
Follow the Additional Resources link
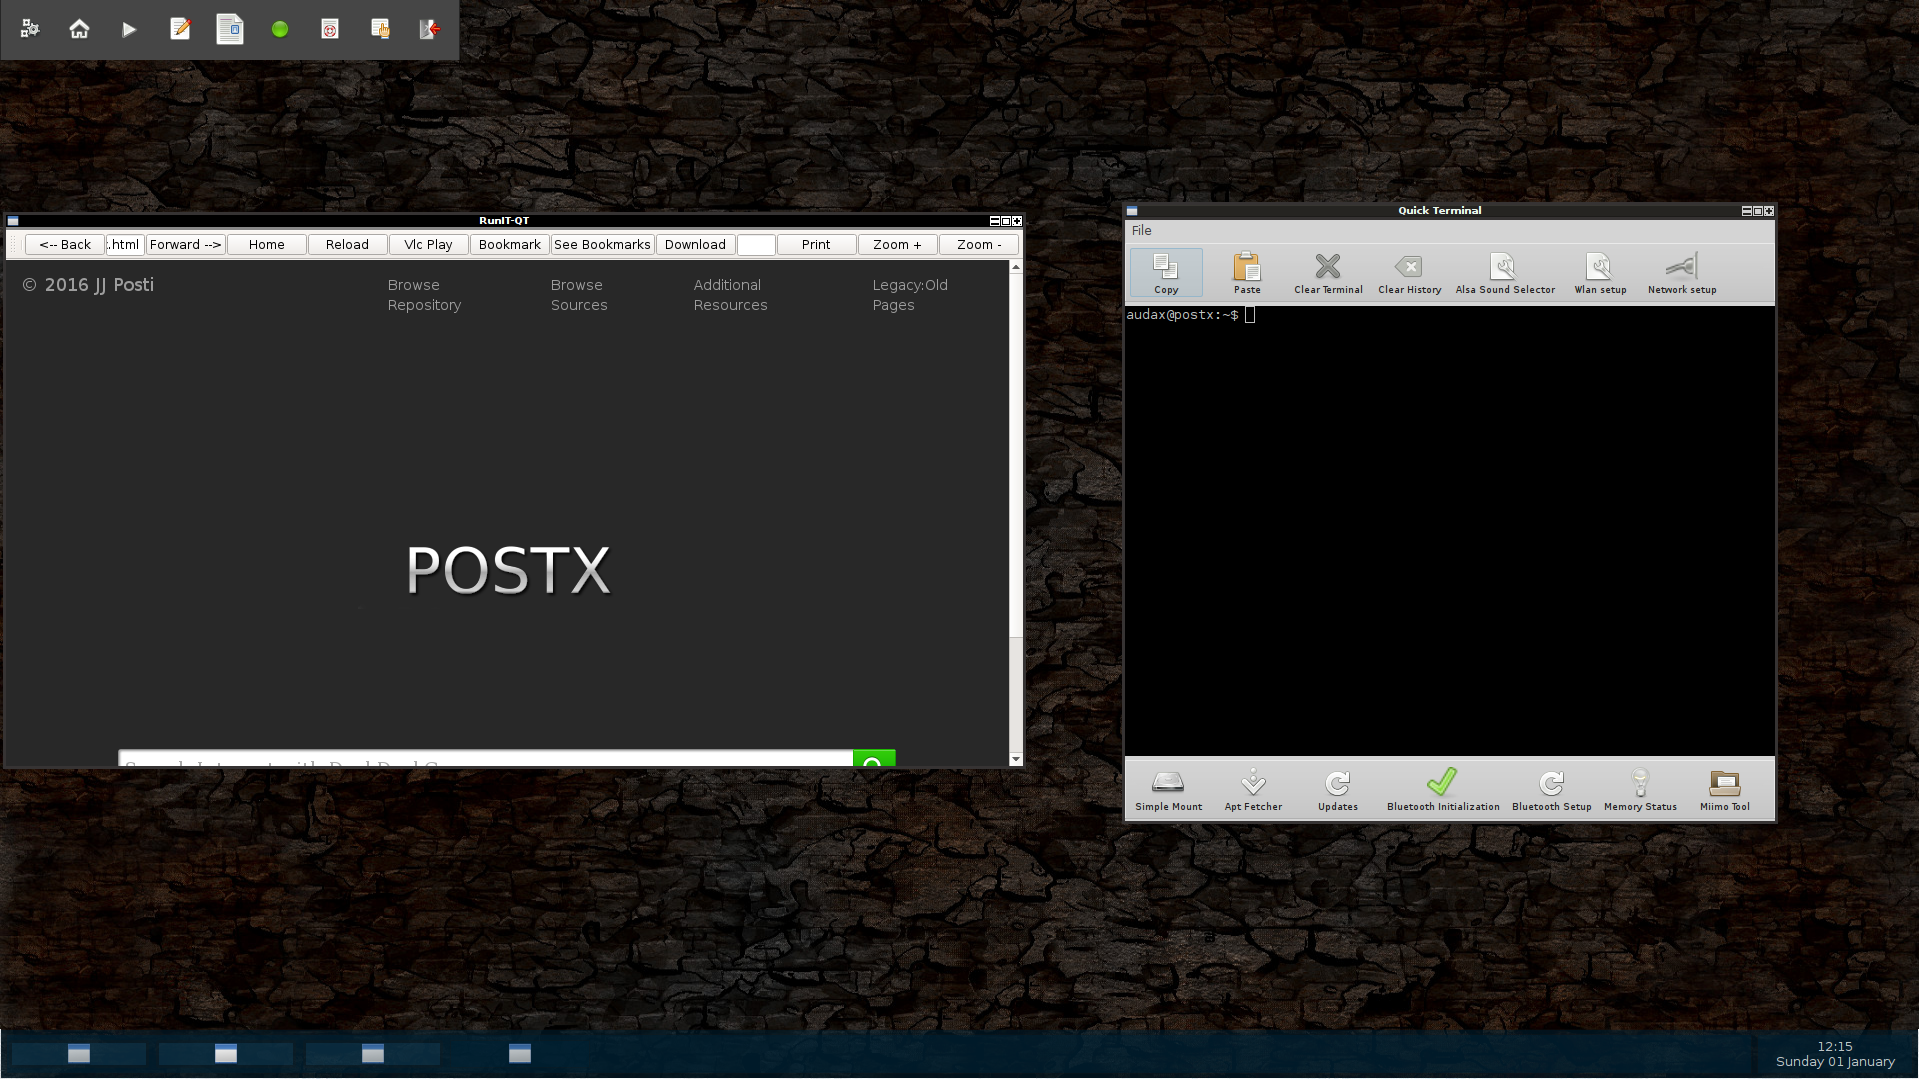tap(730, 295)
